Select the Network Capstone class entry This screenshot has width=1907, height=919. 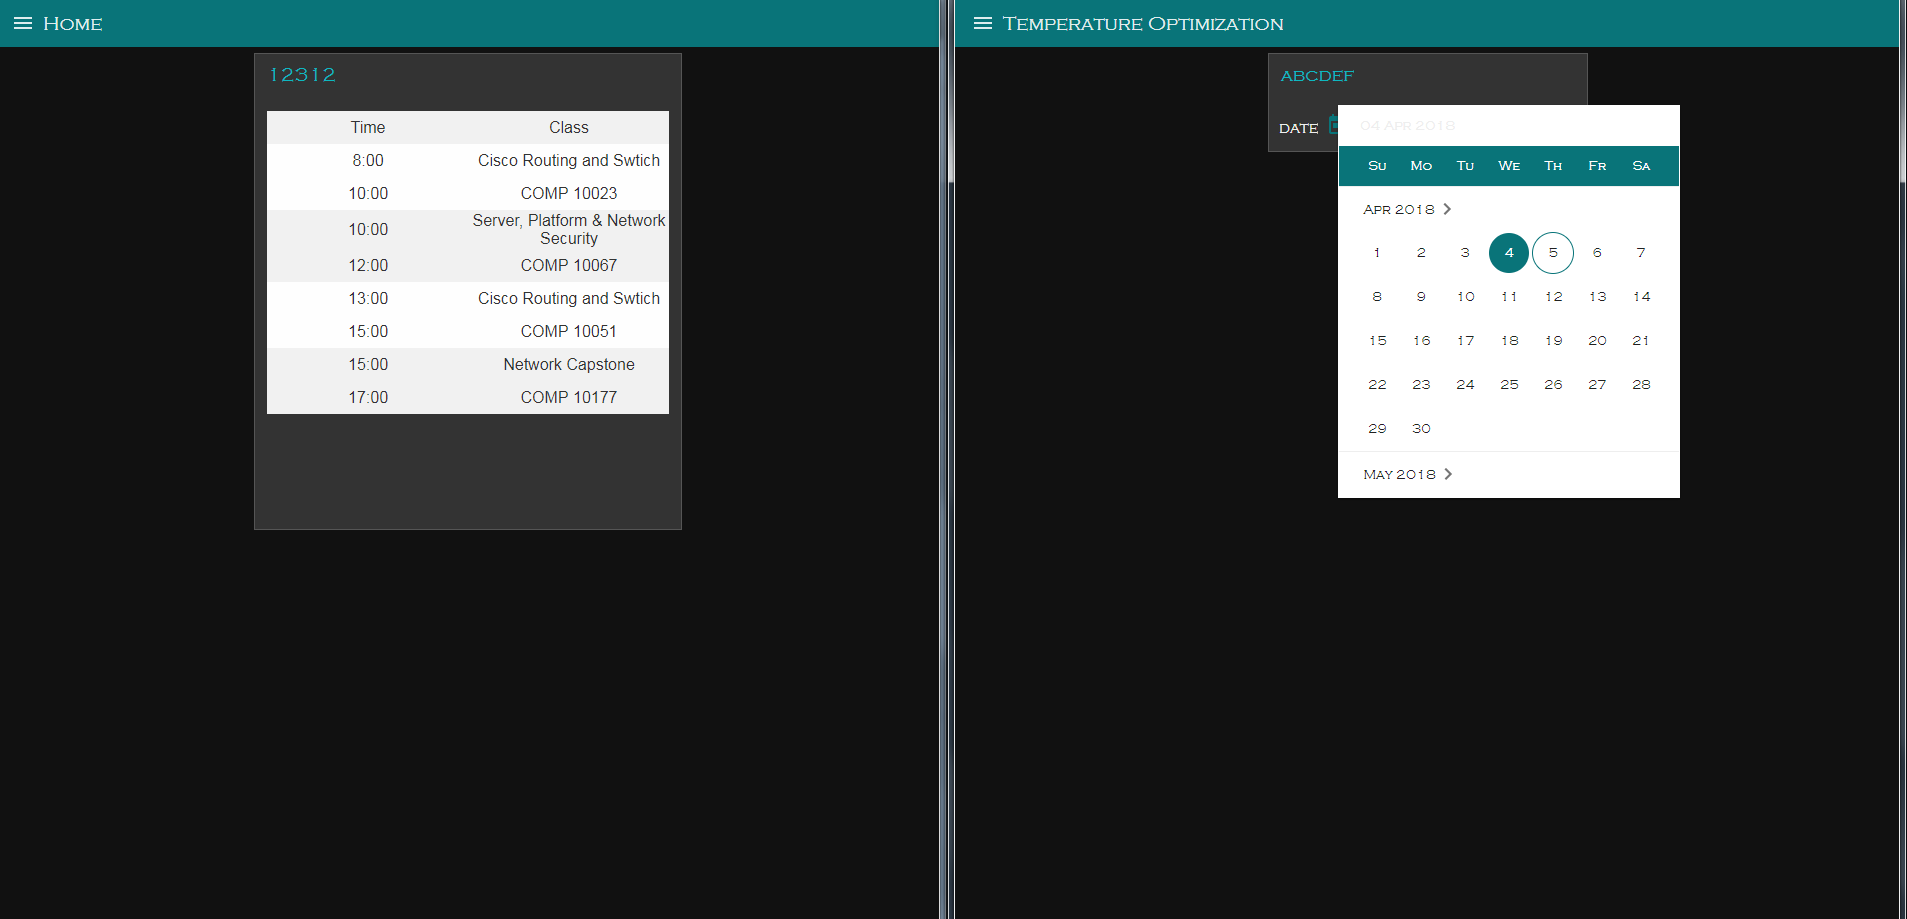[568, 364]
